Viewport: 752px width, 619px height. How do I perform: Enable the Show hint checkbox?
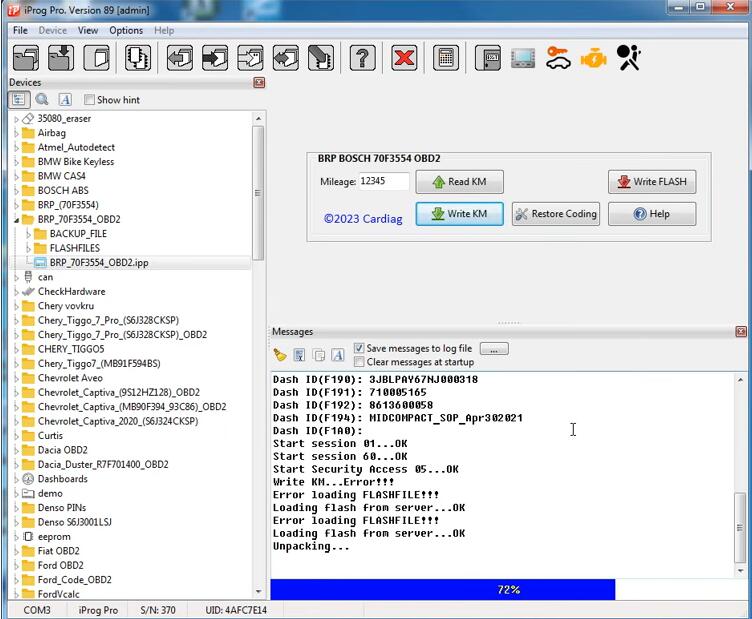click(x=89, y=100)
